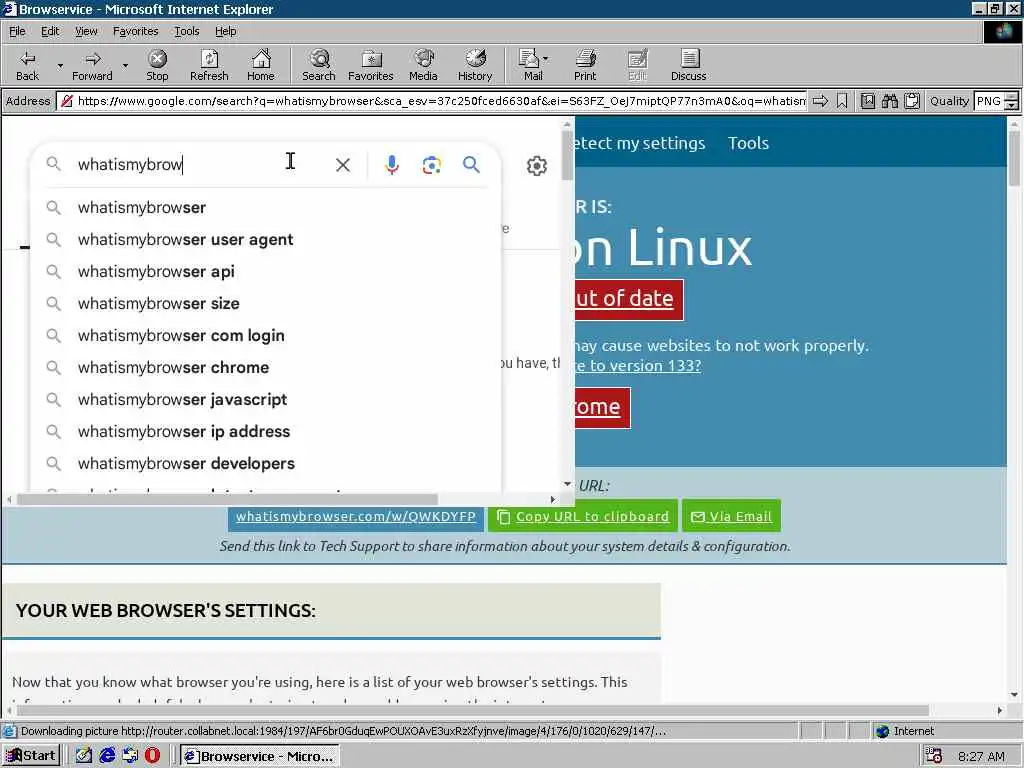Viewport: 1024px width, 768px height.
Task: Click the clipboard icon in the address toolbar
Action: click(912, 101)
